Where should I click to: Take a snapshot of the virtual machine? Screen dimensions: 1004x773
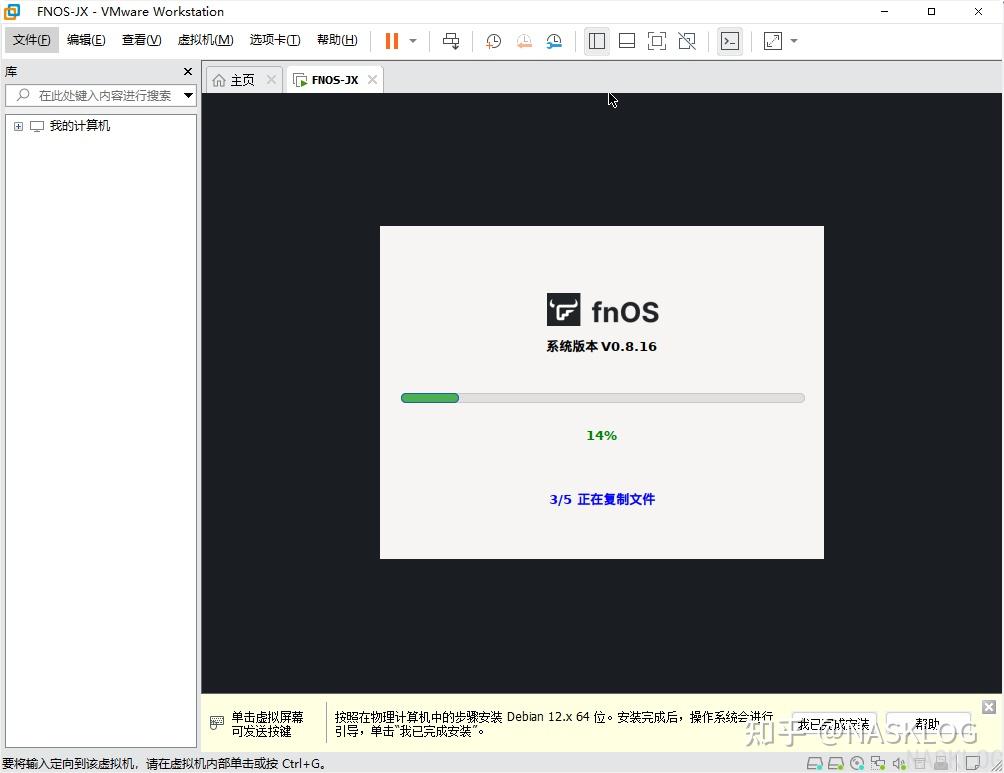click(492, 41)
